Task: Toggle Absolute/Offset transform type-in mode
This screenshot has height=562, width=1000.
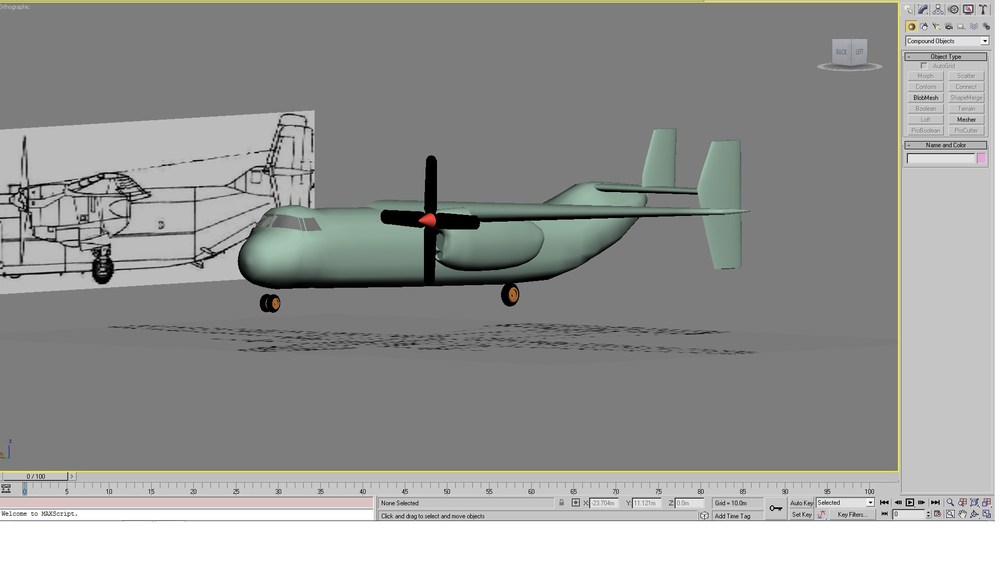Action: coord(576,503)
